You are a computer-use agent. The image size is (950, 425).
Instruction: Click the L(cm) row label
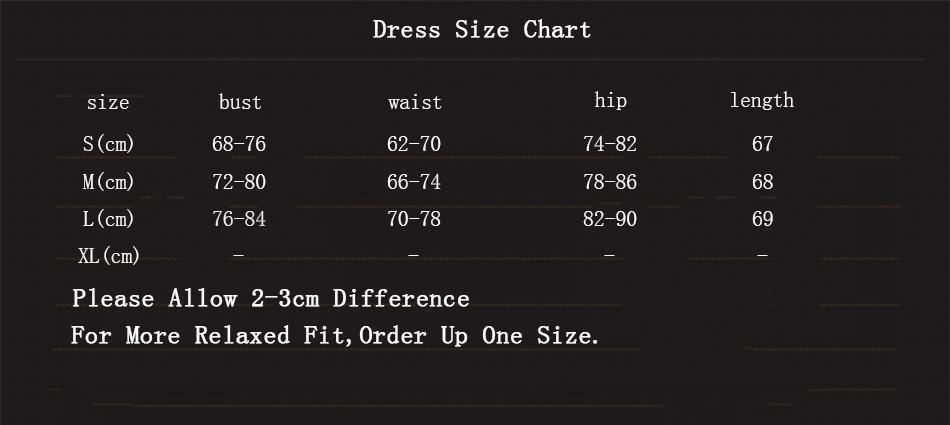pos(108,219)
